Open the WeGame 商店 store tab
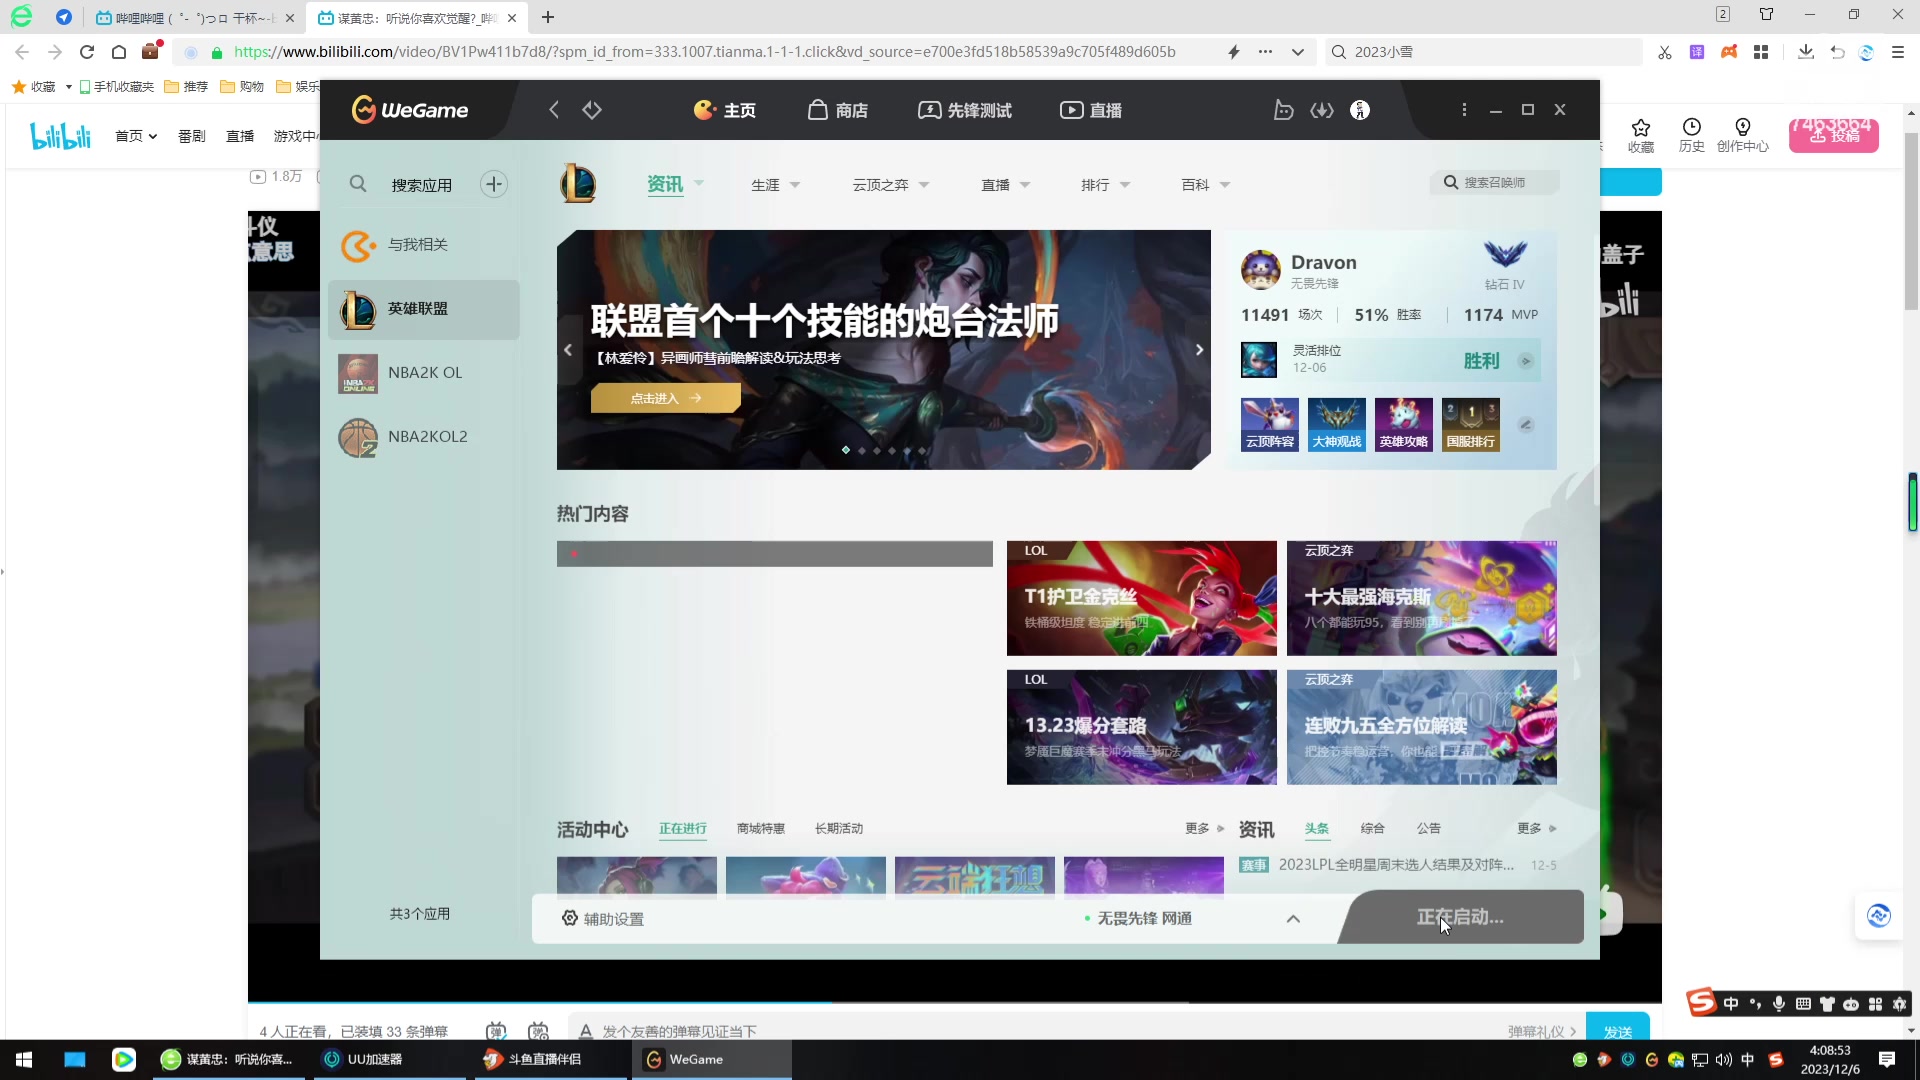The height and width of the screenshot is (1080, 1920). [x=838, y=110]
